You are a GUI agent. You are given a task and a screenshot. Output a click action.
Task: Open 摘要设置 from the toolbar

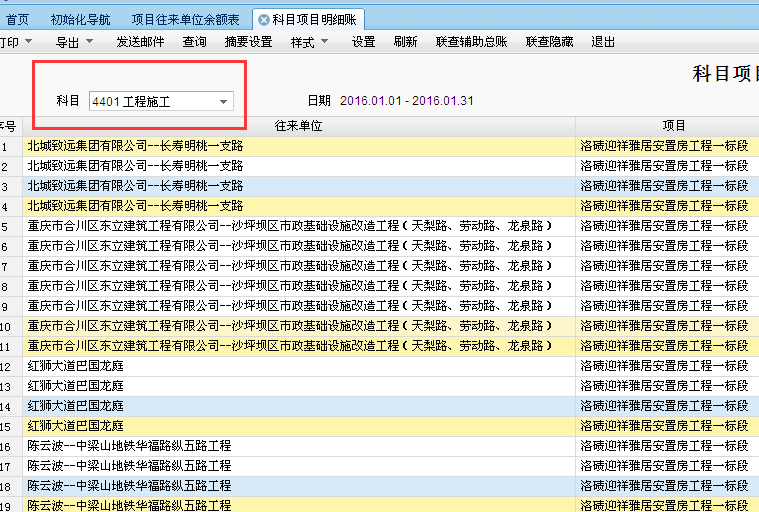coord(249,42)
